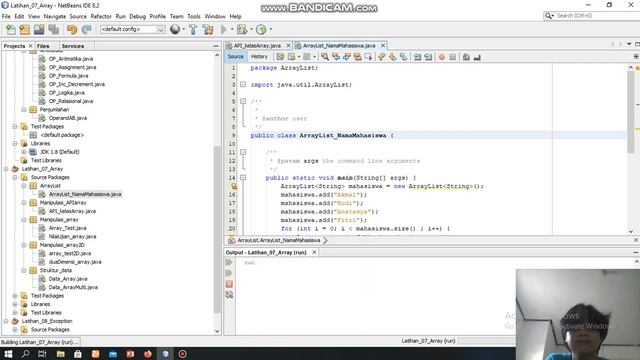The height and width of the screenshot is (360, 640).
Task: Expand Test Packages under Latihan_07_Array
Action: point(15,296)
